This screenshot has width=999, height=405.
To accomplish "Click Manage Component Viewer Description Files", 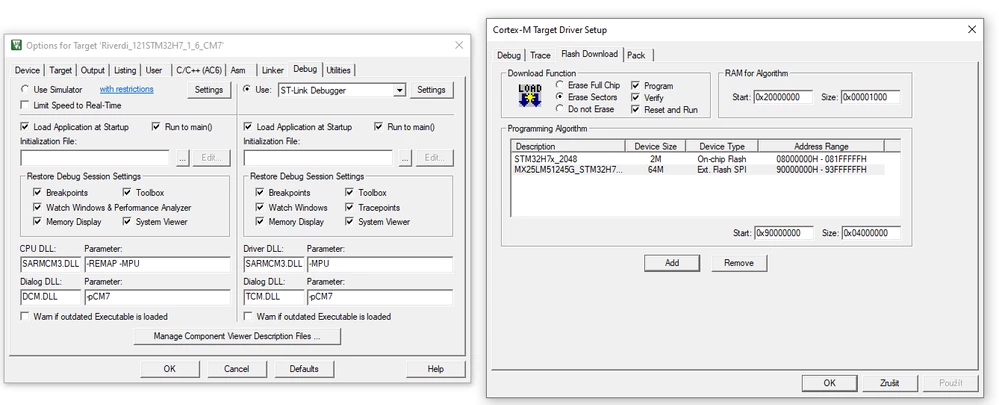I will pyautogui.click(x=237, y=336).
